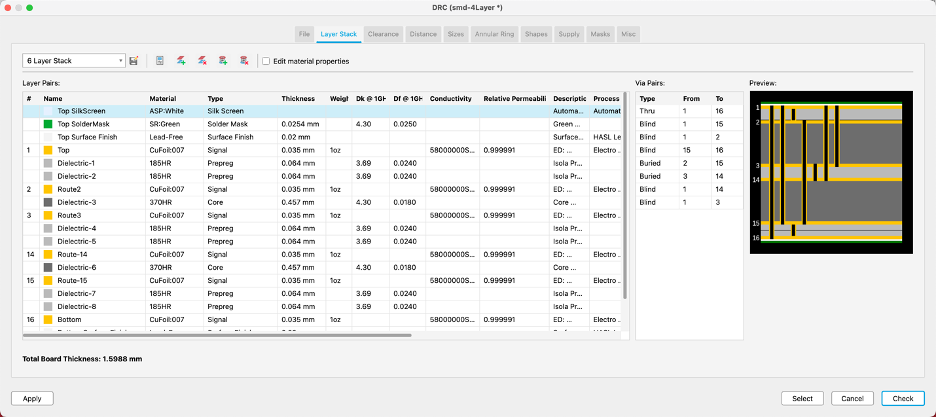Open the 6 Layer Stack dropdown
This screenshot has height=418, width=936.
[x=74, y=61]
